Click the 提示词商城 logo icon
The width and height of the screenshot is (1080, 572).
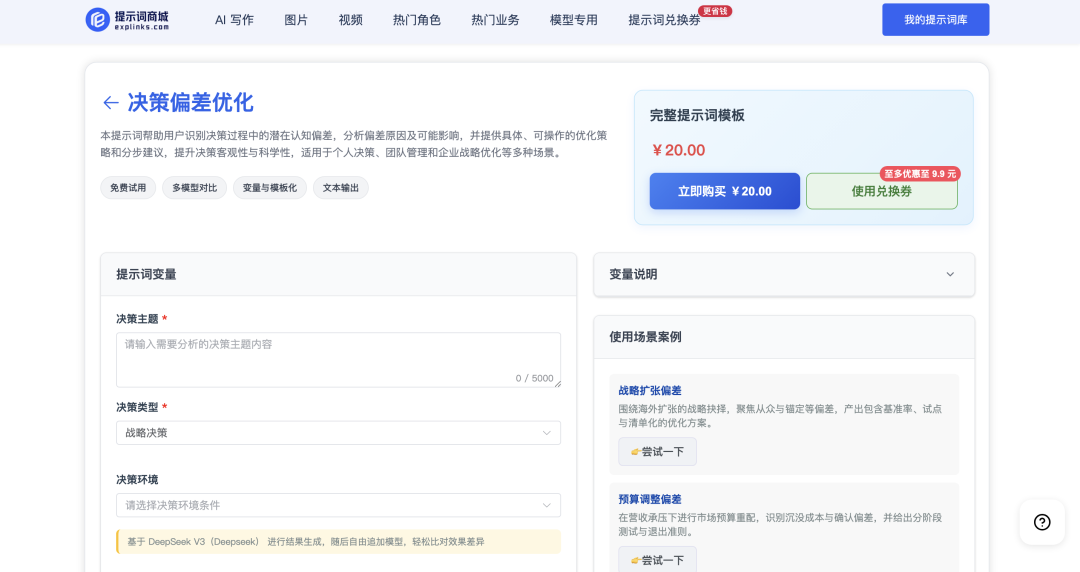[x=98, y=20]
